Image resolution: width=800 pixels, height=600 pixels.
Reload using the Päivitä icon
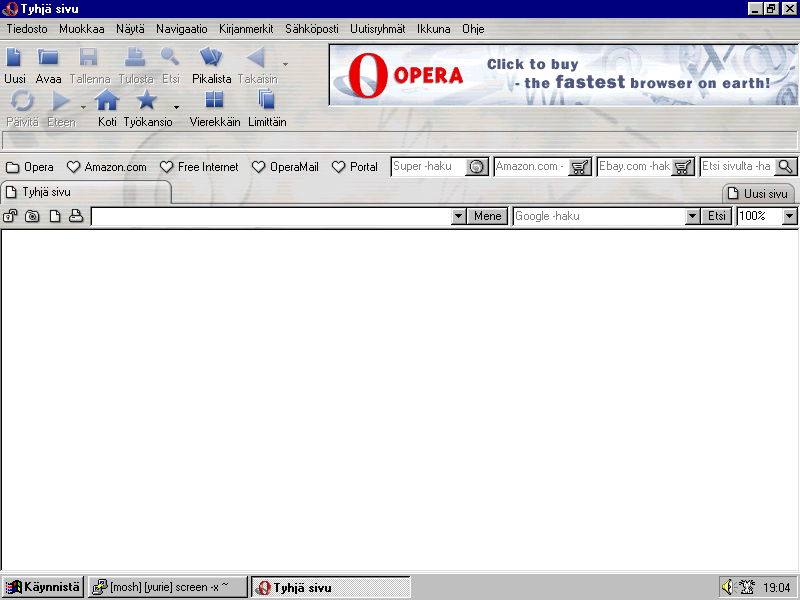tap(22, 100)
